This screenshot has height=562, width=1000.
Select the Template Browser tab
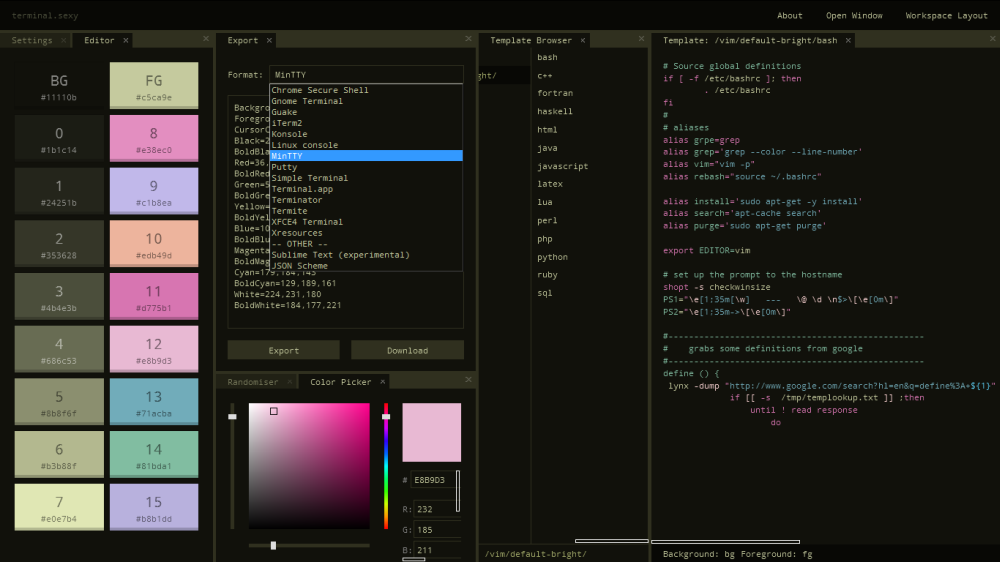pyautogui.click(x=531, y=40)
